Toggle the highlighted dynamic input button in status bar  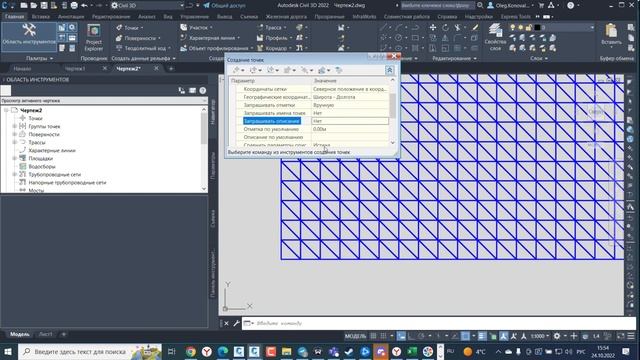coord(402,336)
